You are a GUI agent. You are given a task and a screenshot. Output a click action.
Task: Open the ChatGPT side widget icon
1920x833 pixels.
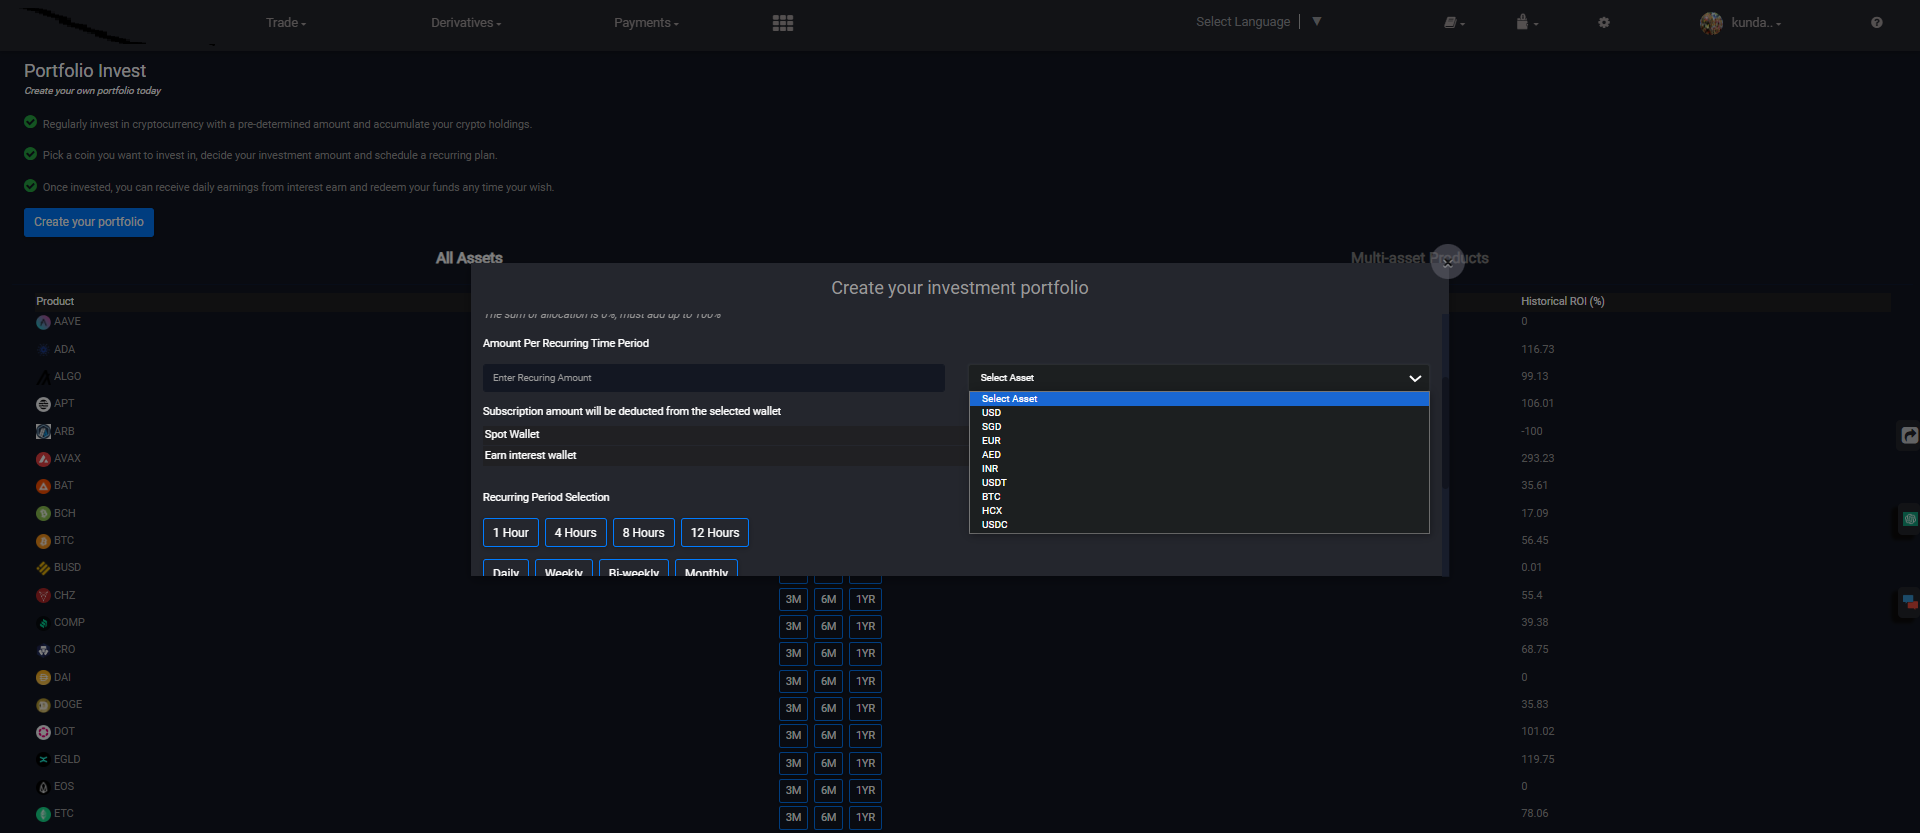coord(1909,519)
